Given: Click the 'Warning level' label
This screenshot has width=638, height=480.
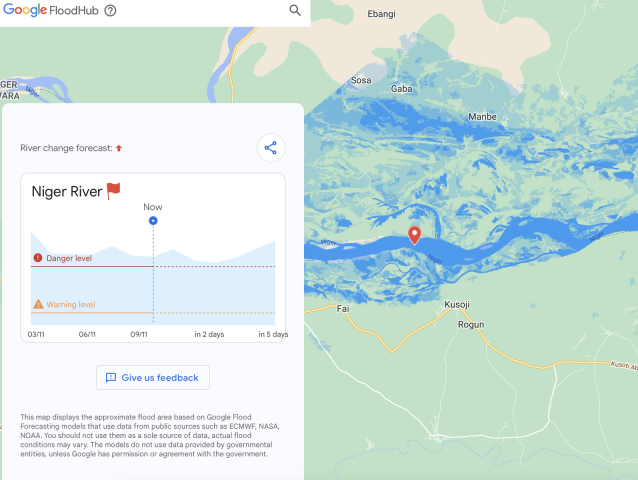Looking at the screenshot, I should [71, 305].
